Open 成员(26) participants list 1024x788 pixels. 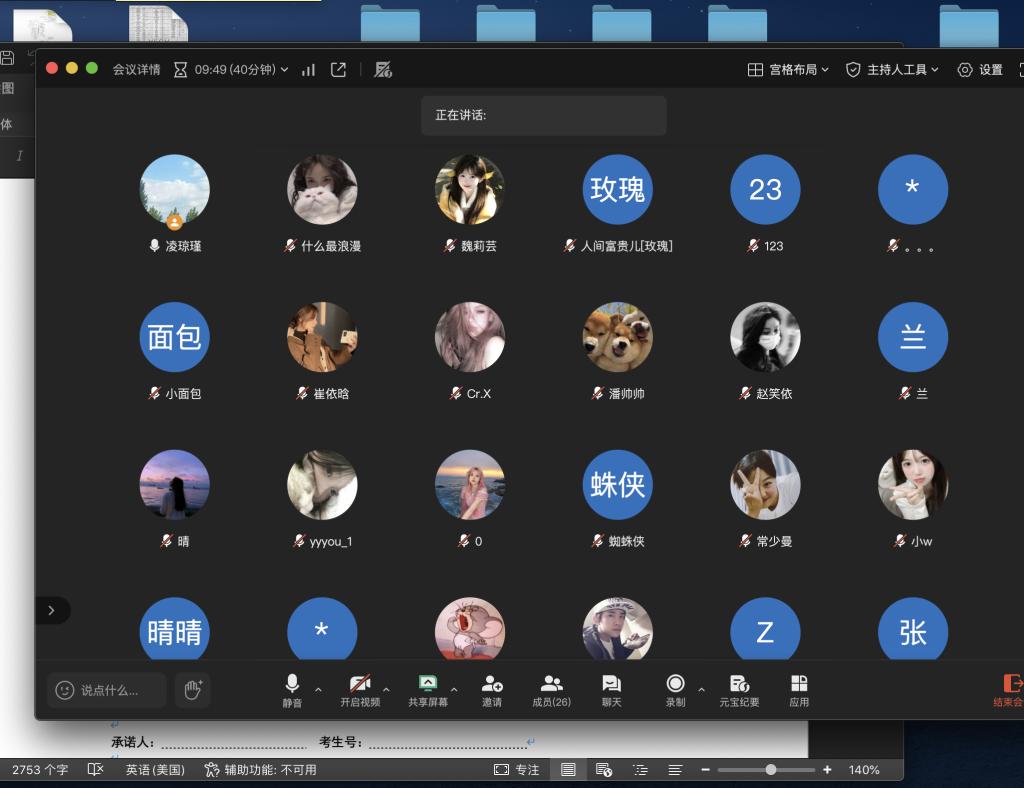pyautogui.click(x=551, y=690)
